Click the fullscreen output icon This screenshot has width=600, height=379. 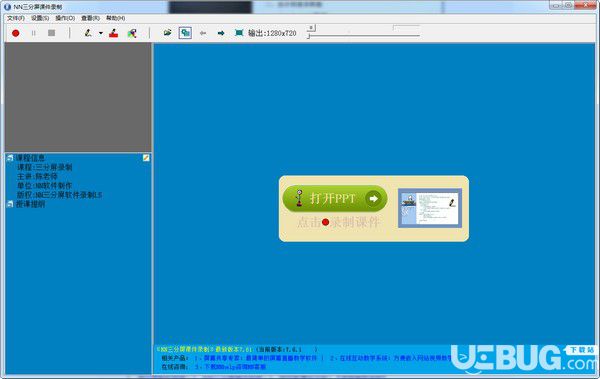point(239,33)
